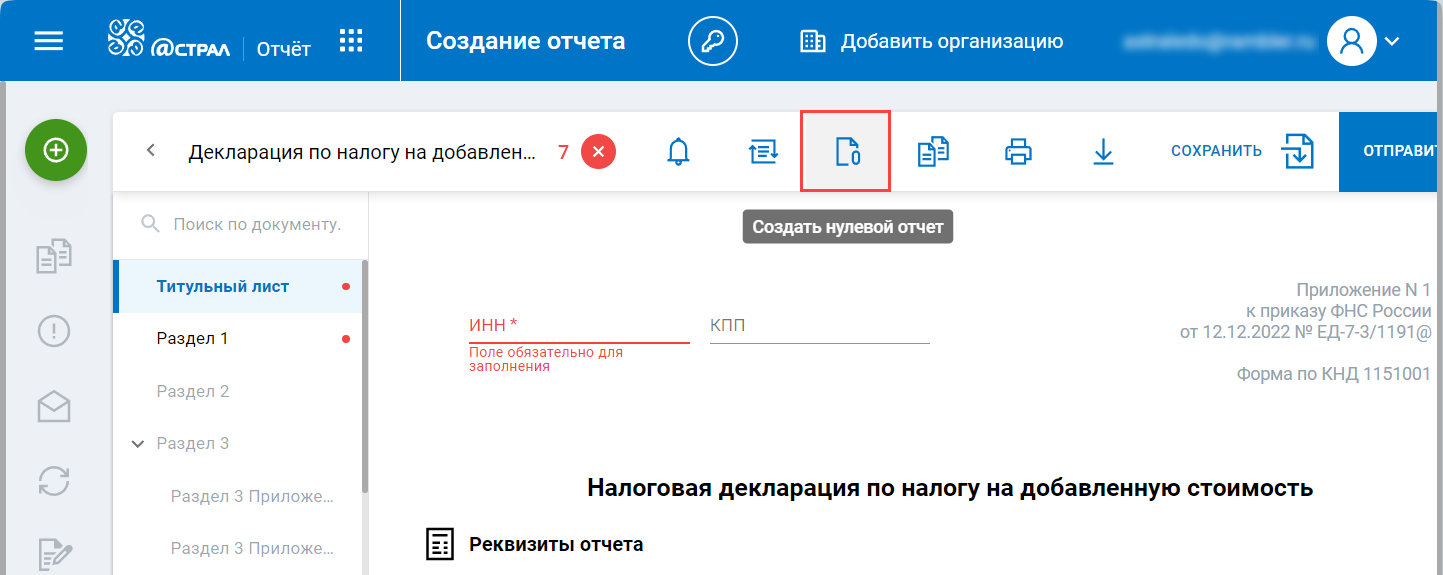Open the hamburger main menu
1443x575 pixels.
(49, 41)
